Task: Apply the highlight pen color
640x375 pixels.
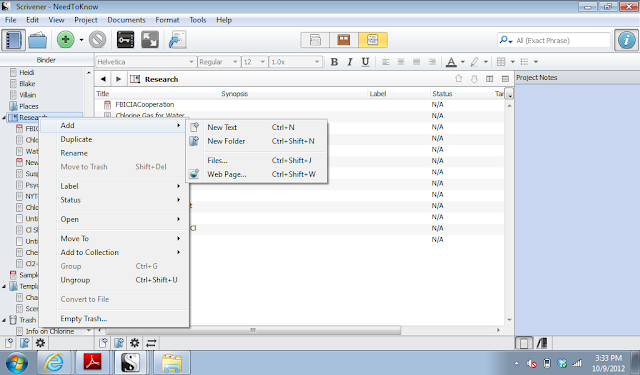Action: (x=474, y=62)
